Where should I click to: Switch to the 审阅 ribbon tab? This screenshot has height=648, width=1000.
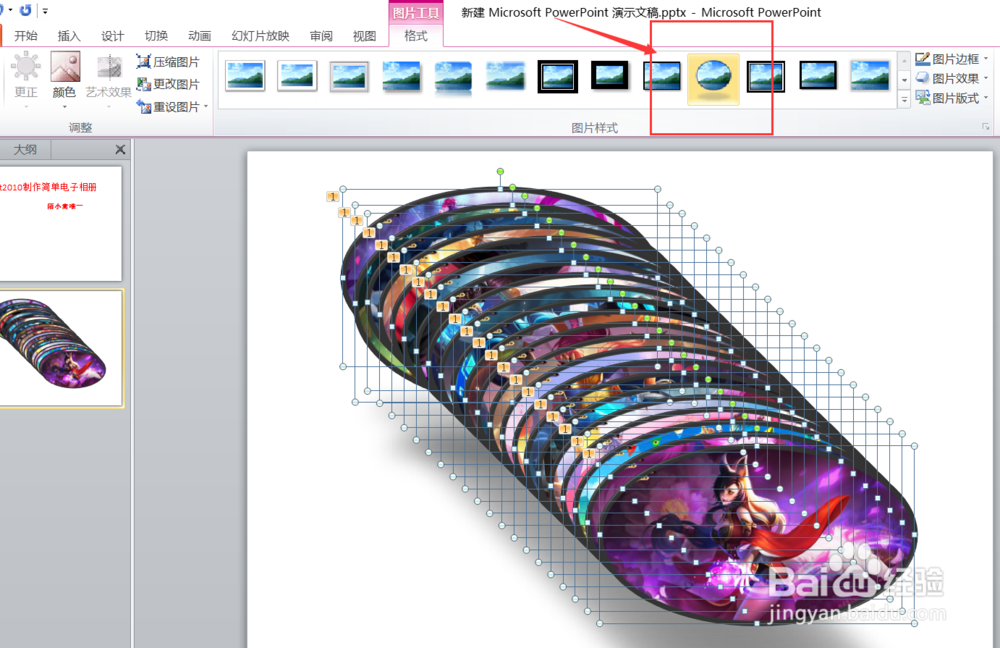tap(321, 36)
